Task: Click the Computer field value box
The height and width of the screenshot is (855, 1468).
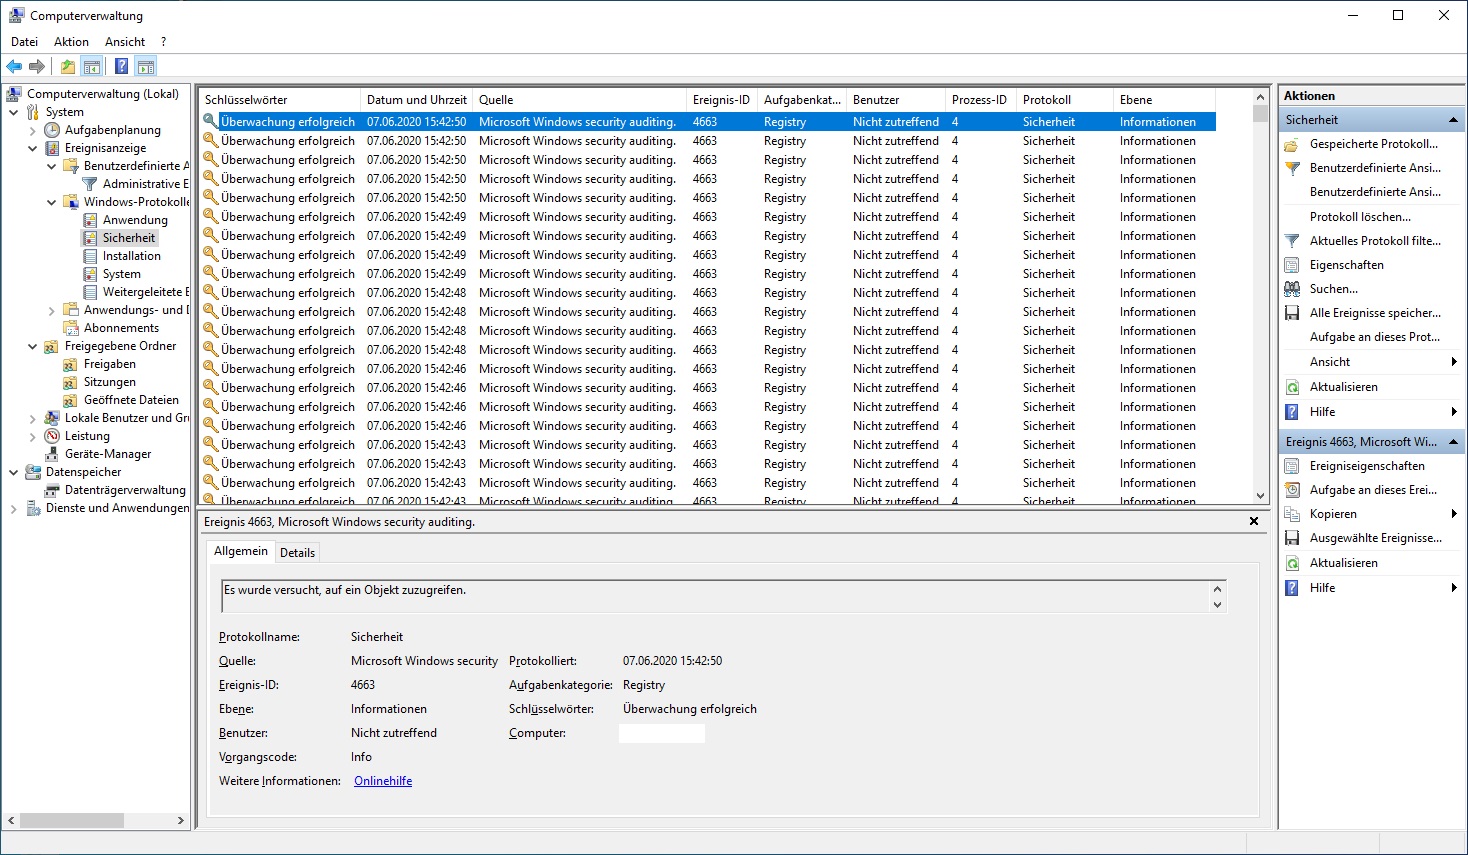Action: [662, 733]
